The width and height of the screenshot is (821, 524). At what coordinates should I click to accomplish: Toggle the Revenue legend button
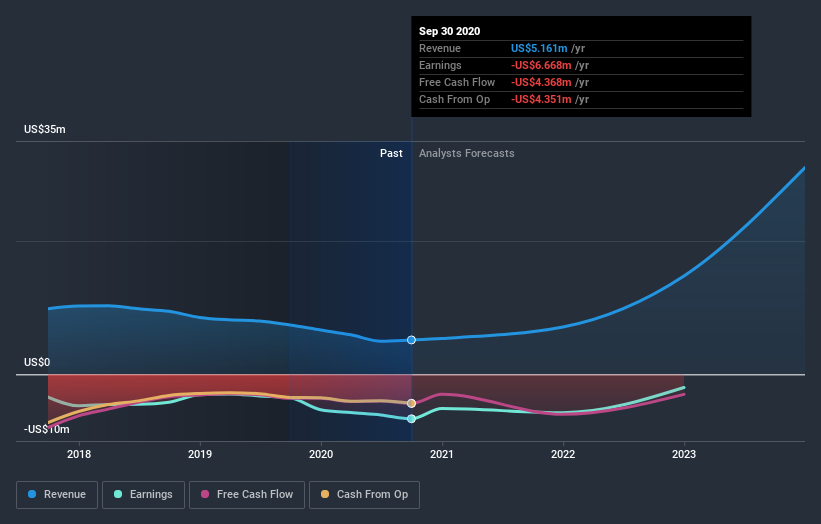pyautogui.click(x=57, y=495)
